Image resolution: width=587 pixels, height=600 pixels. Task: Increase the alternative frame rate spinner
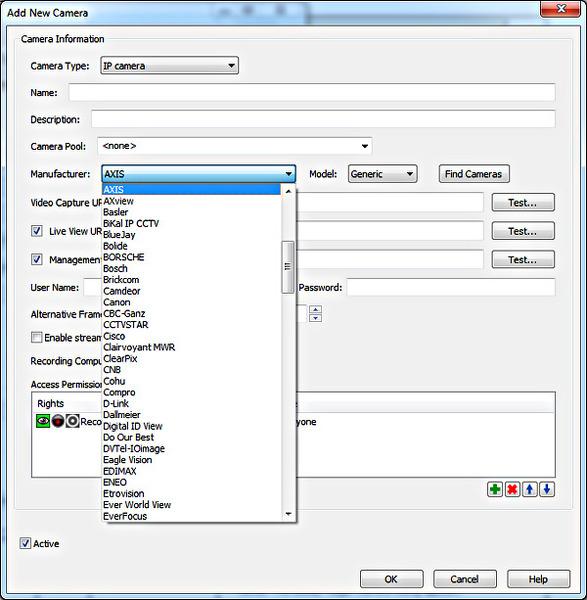[315, 309]
